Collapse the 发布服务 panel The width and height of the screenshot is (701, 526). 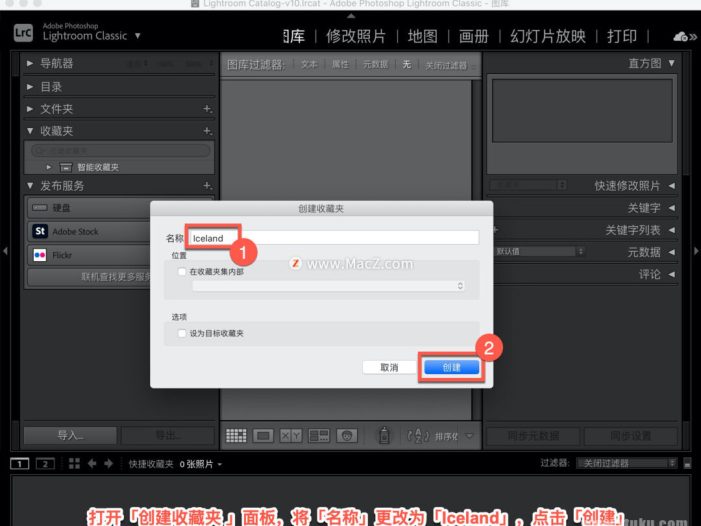(x=30, y=185)
